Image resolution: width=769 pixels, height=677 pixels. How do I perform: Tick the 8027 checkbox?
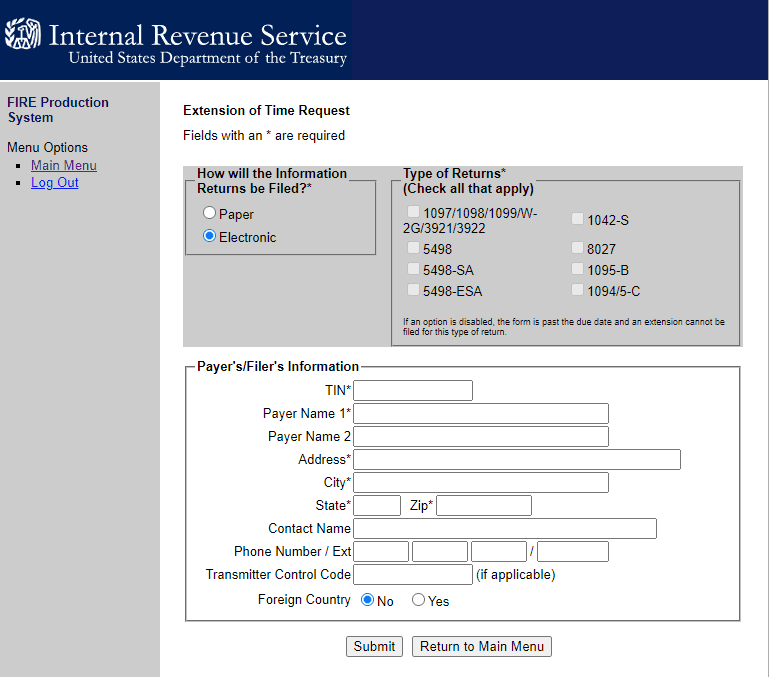pos(578,248)
